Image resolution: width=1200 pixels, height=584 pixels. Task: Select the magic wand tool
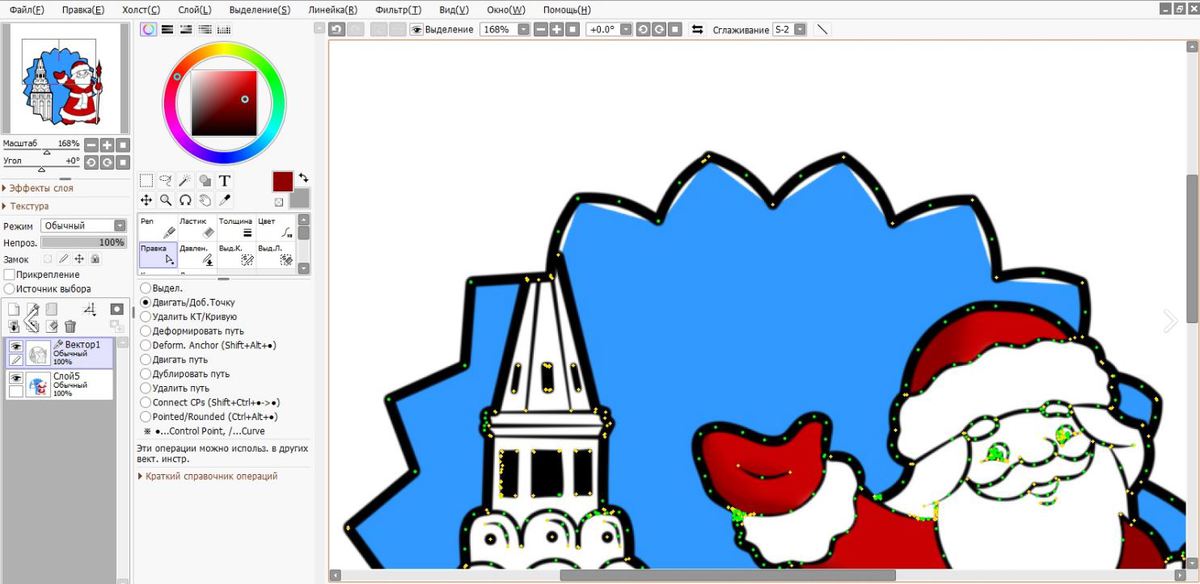185,181
